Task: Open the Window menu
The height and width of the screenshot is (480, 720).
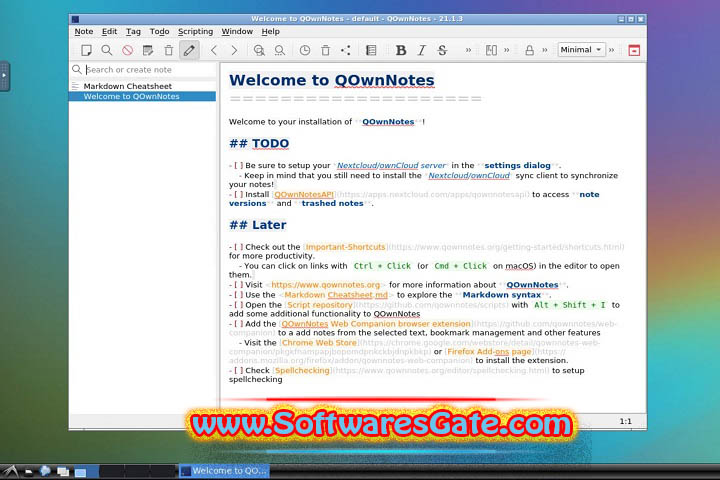Action: click(237, 31)
